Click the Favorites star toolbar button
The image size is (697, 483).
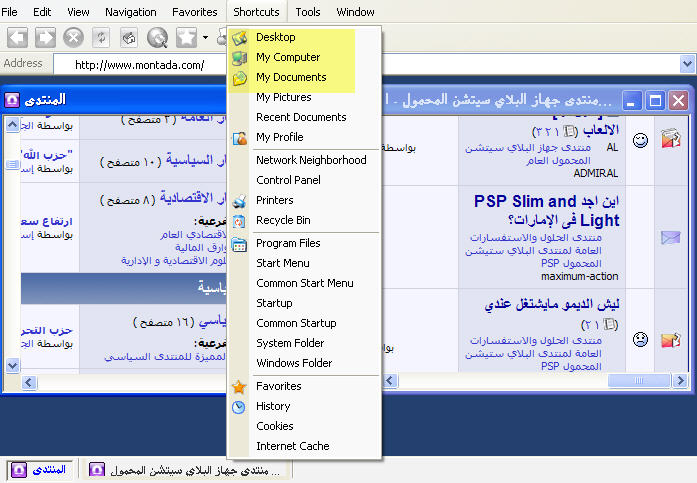(x=186, y=38)
